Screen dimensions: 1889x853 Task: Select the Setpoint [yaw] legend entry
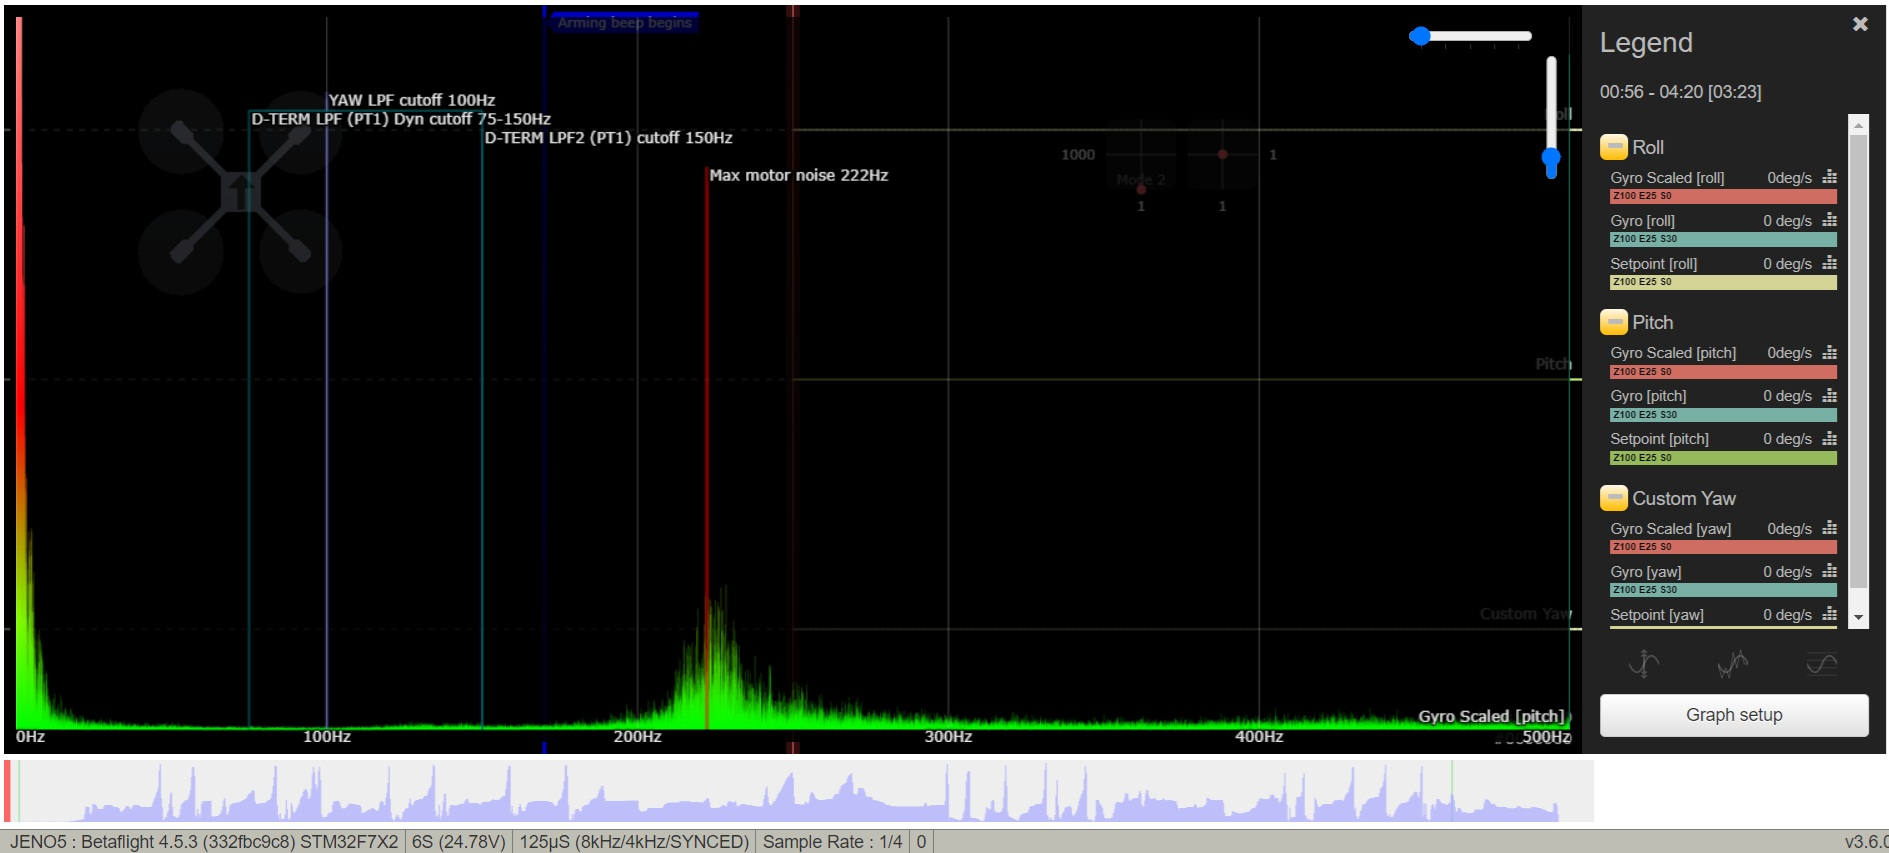click(x=1656, y=615)
